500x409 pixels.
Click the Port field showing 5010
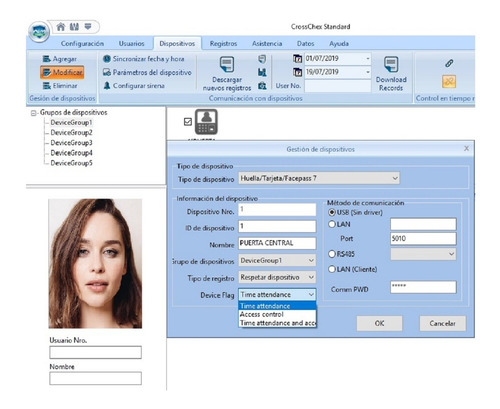(423, 238)
